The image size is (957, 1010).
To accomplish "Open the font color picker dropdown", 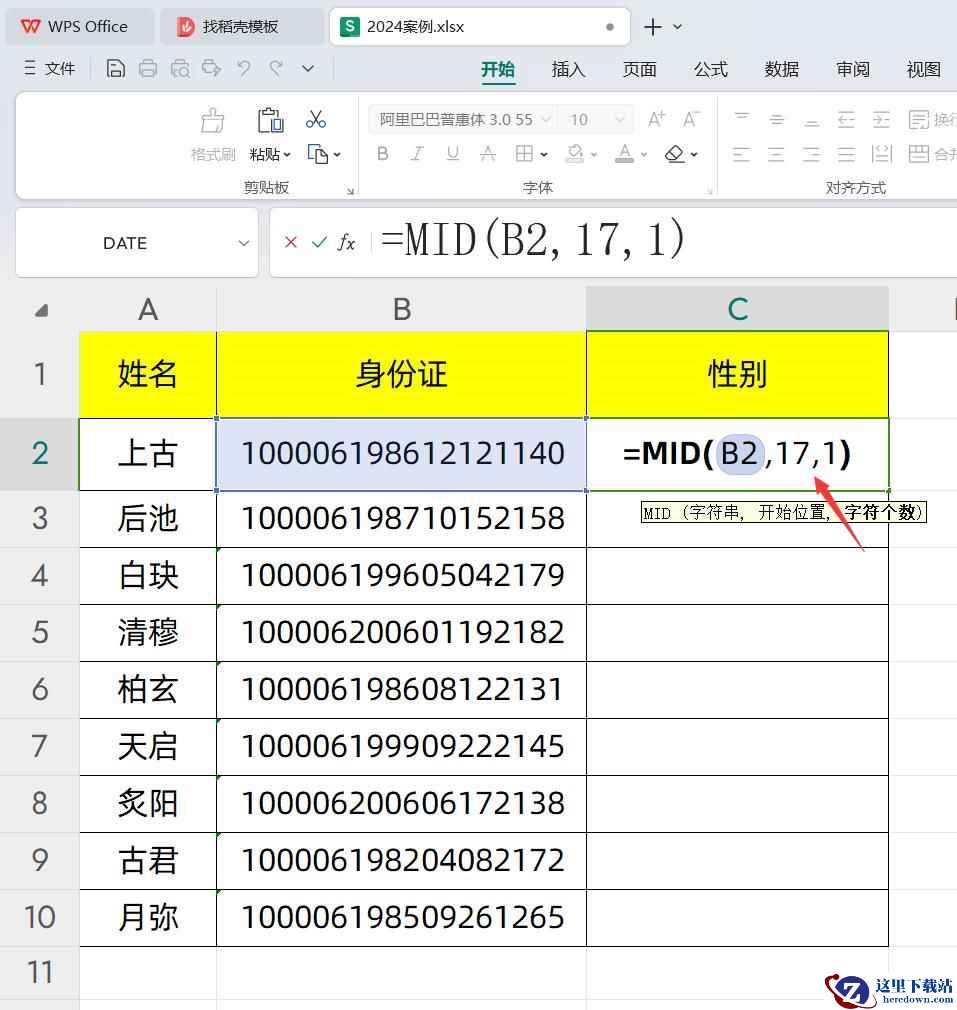I will tap(644, 155).
